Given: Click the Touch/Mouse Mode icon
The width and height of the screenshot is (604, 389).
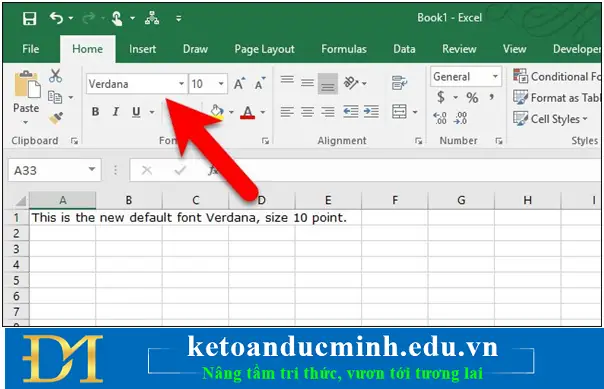Looking at the screenshot, I should (x=117, y=18).
